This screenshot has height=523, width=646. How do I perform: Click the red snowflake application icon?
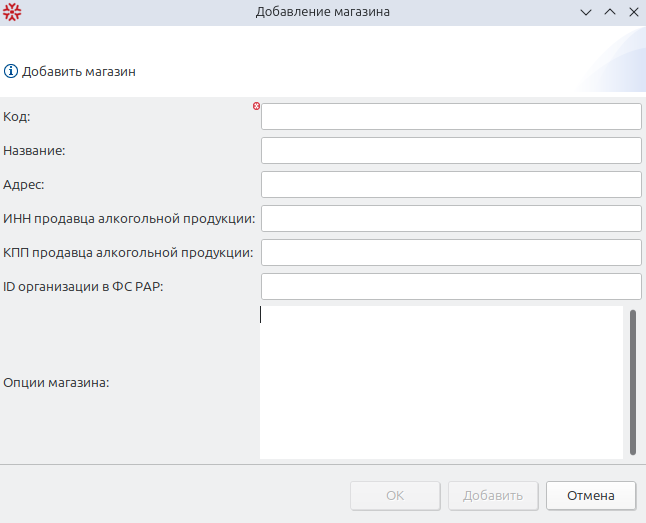point(12,12)
